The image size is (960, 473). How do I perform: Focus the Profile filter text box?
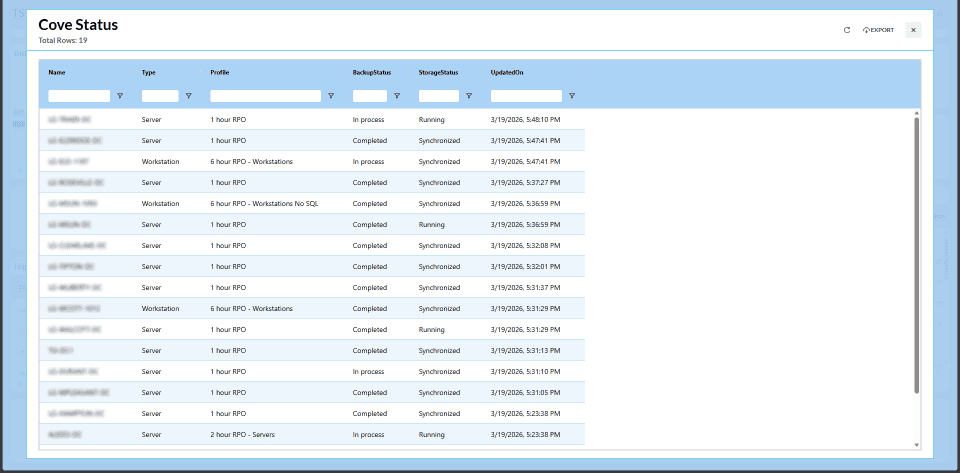[x=266, y=96]
